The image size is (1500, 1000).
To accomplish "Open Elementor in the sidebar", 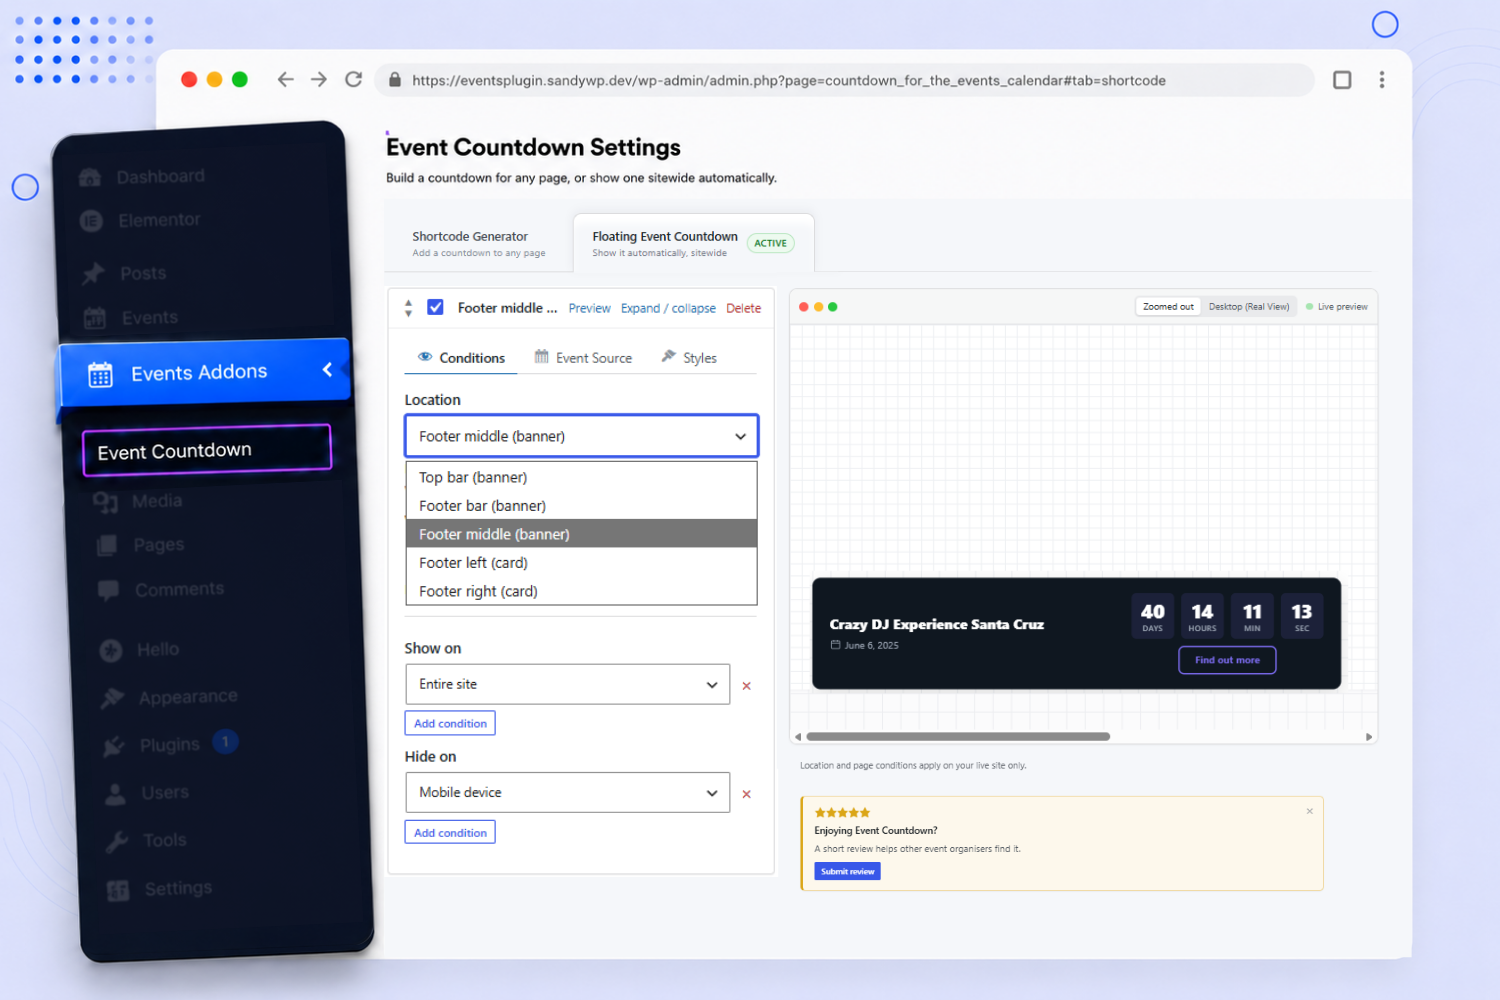I will tap(159, 220).
